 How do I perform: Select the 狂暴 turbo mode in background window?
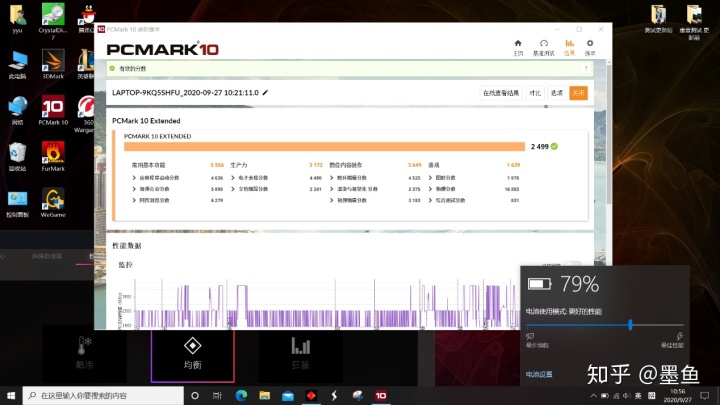pos(301,355)
